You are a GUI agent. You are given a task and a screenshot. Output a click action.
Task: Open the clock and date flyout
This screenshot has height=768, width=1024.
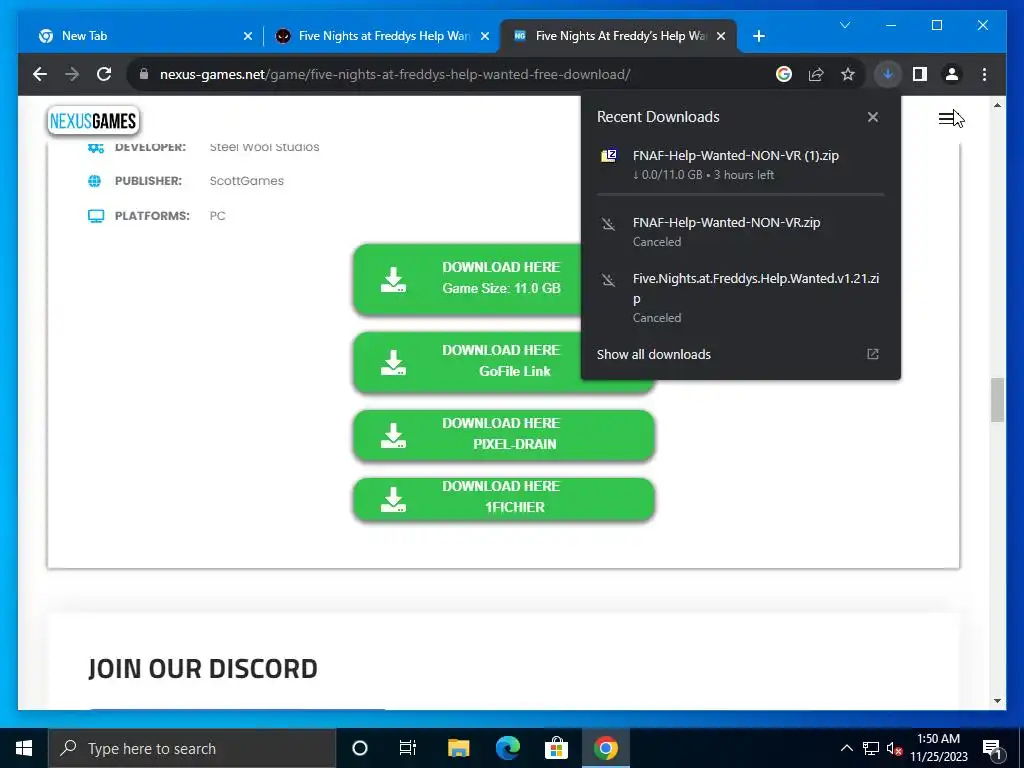pos(938,748)
